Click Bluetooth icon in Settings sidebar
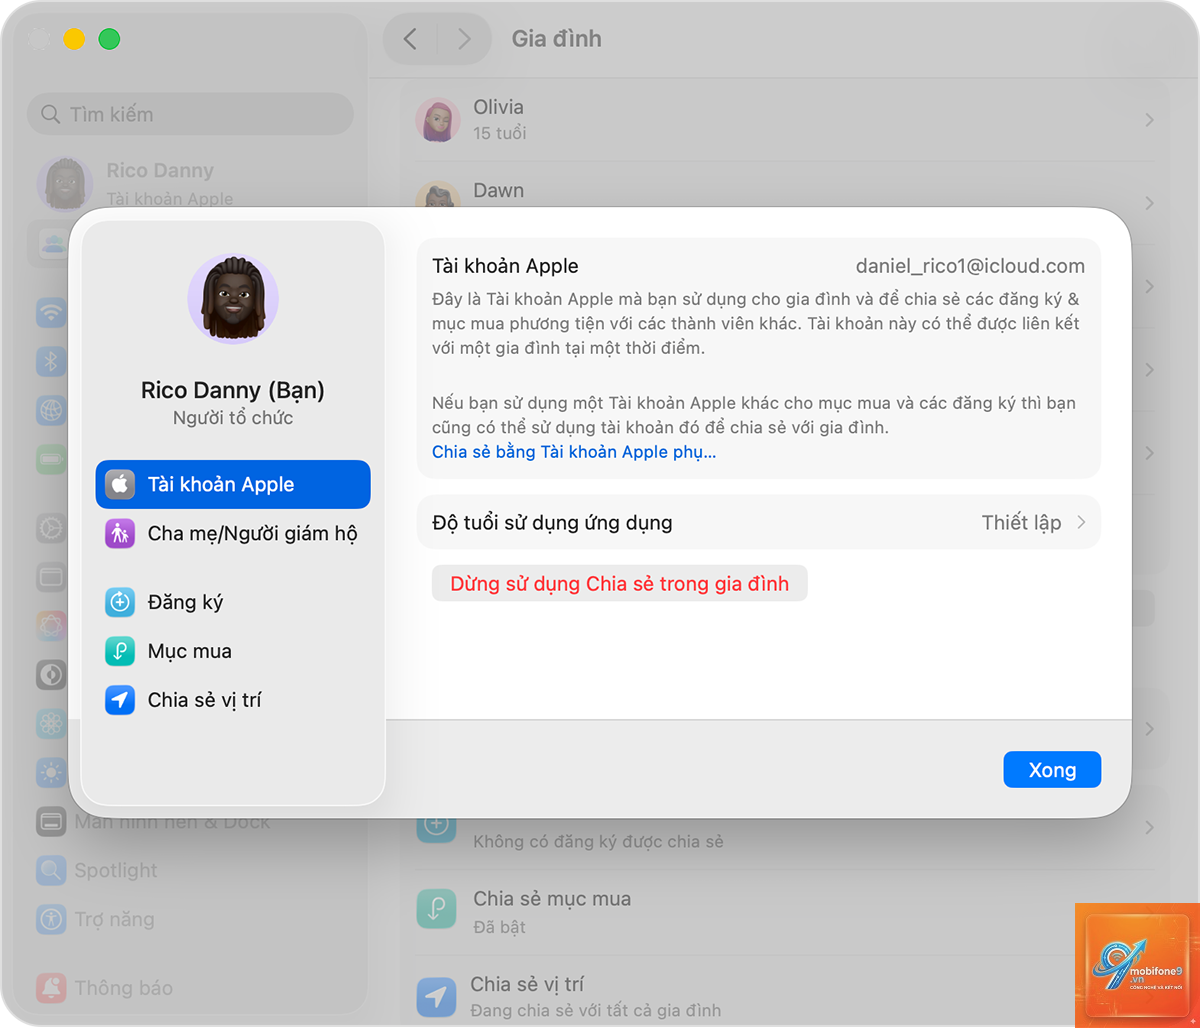 [x=51, y=361]
